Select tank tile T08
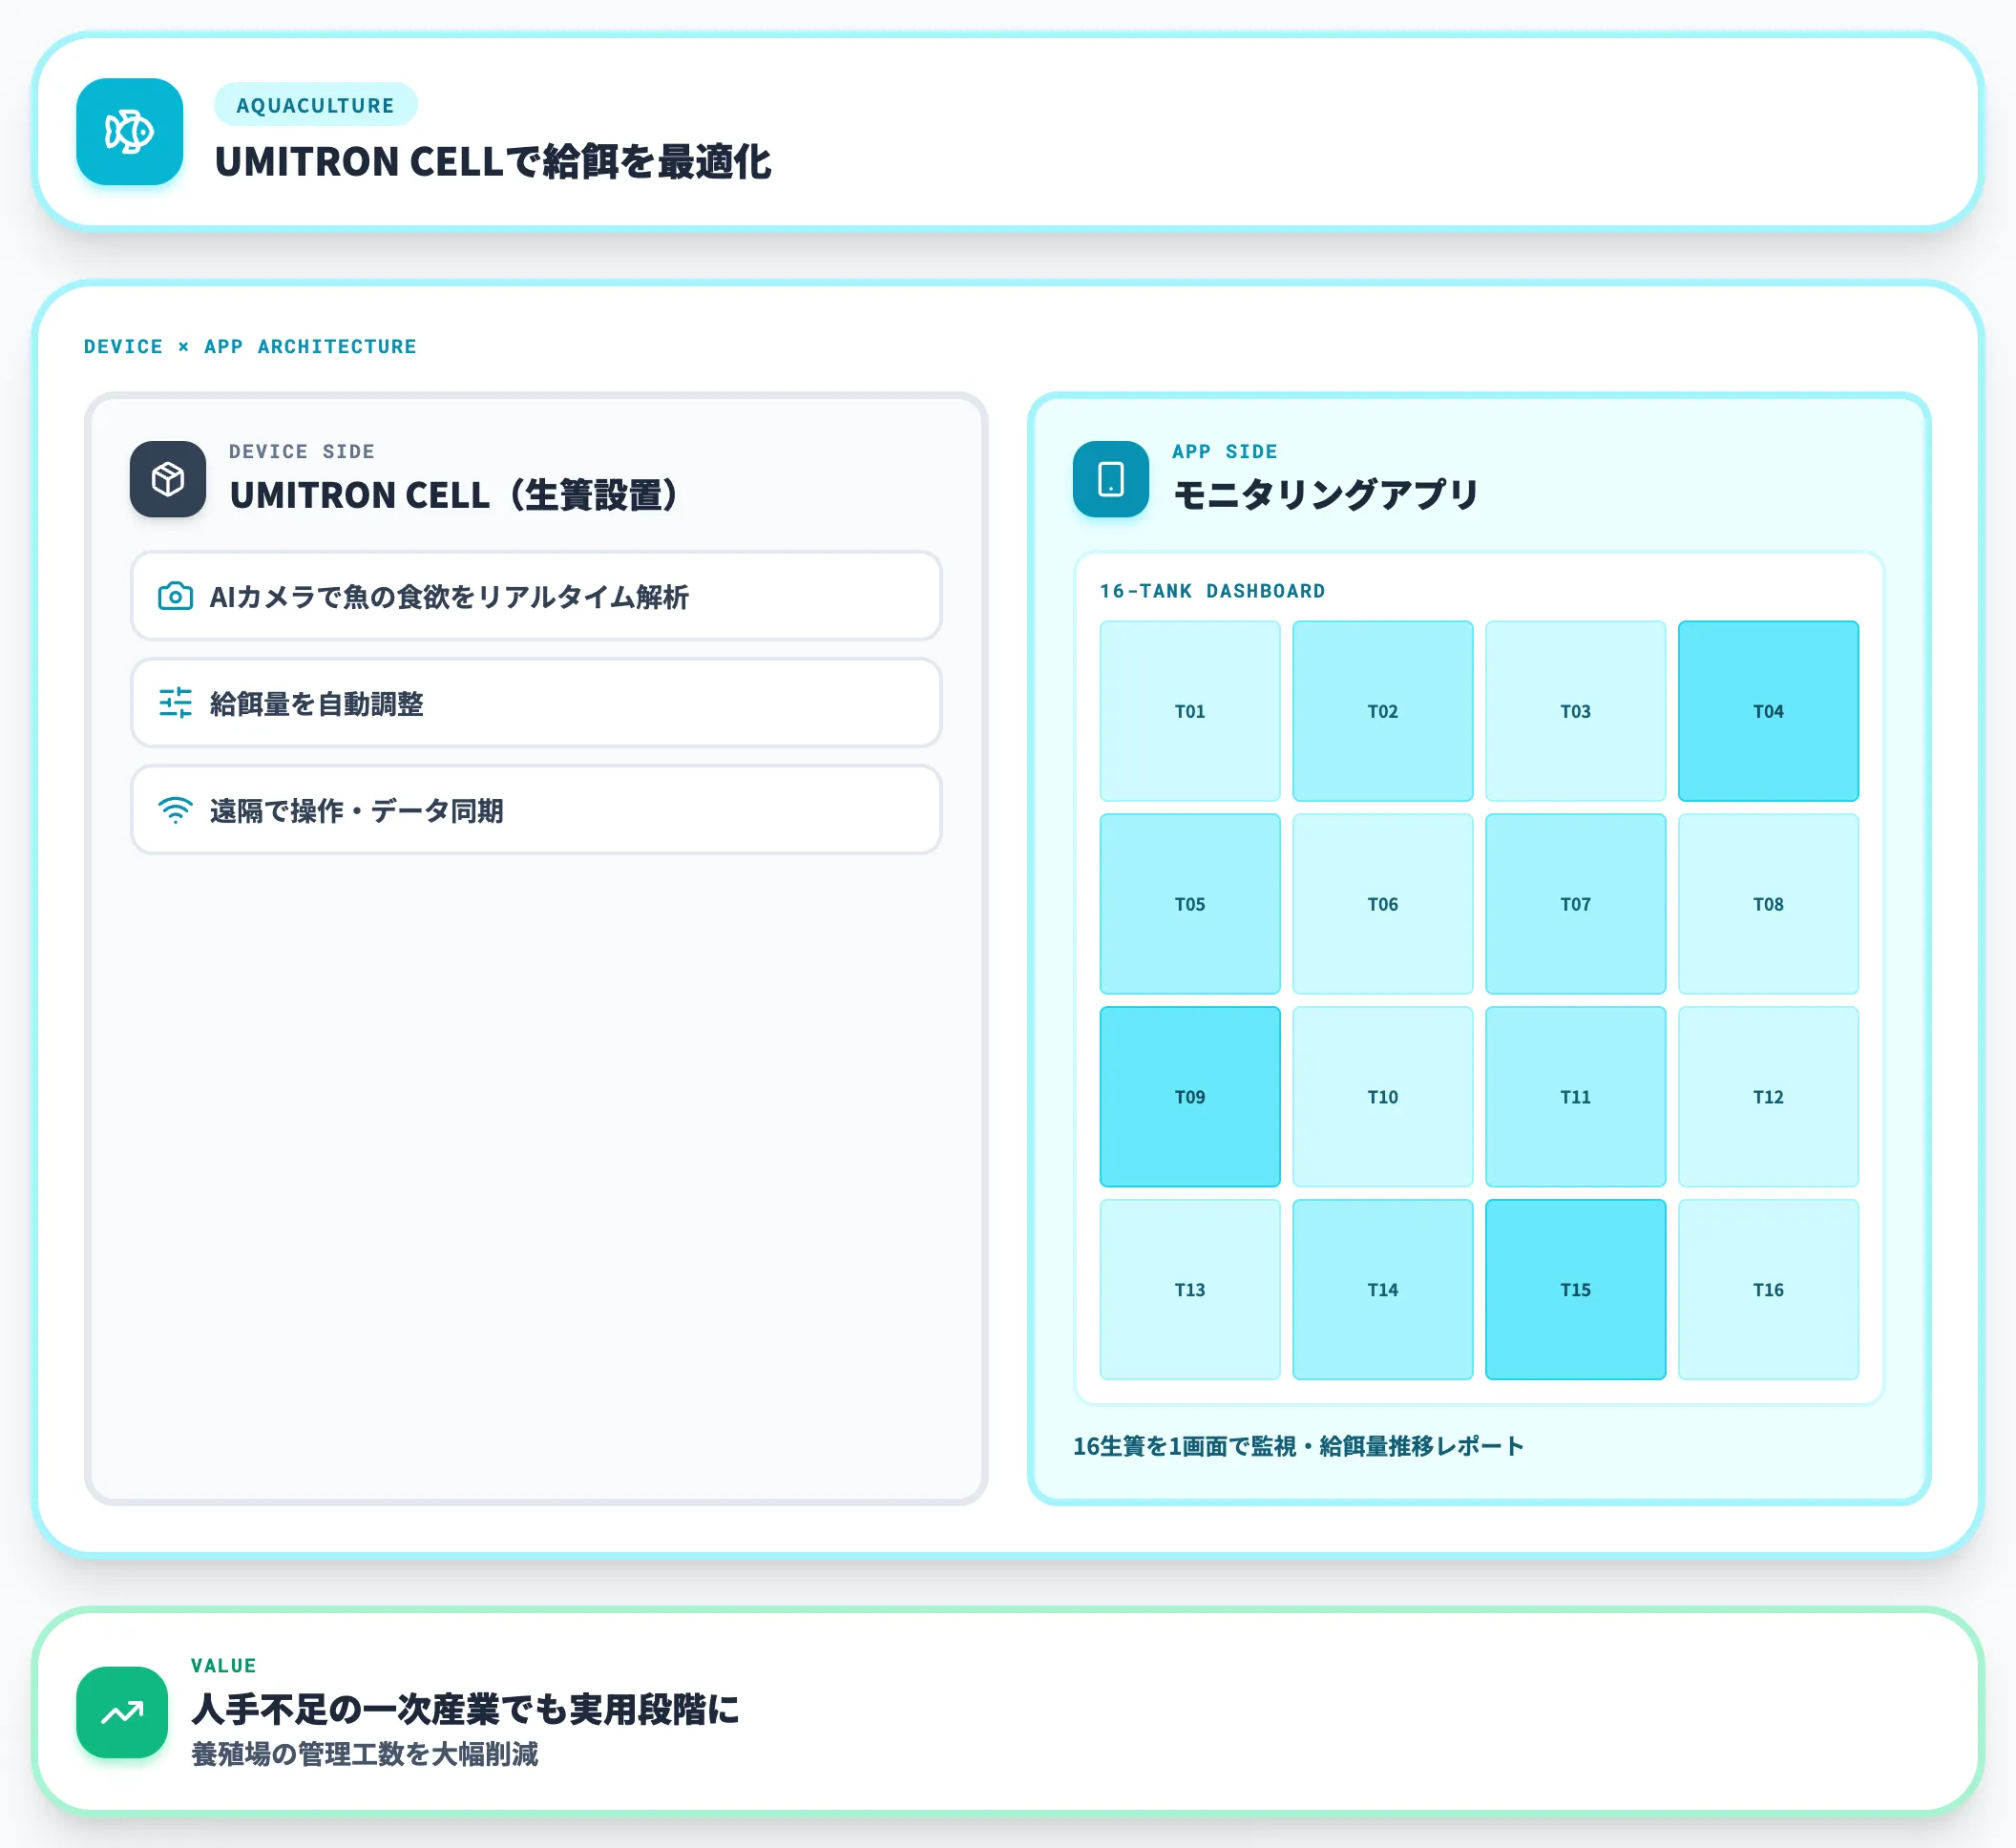The height and width of the screenshot is (1848, 2016). click(1769, 904)
